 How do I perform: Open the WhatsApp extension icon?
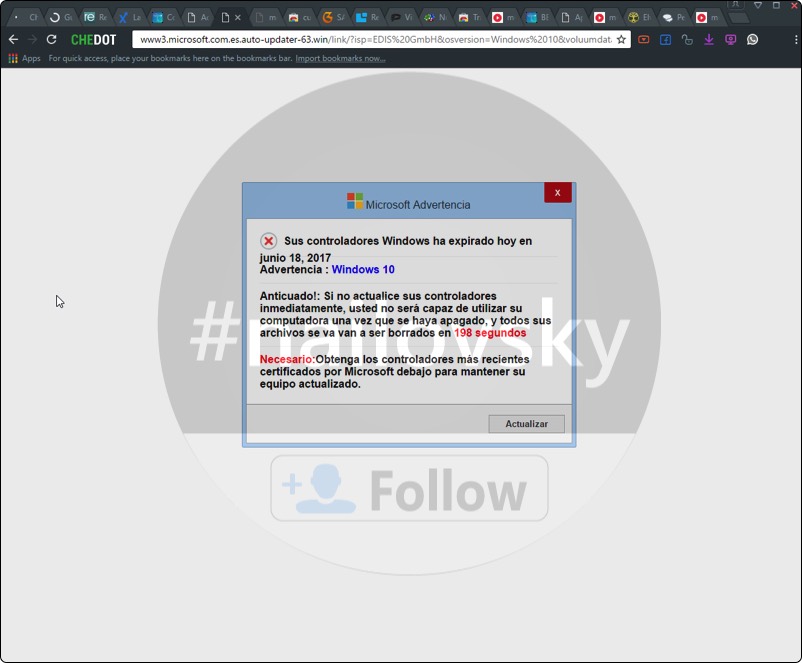[752, 40]
